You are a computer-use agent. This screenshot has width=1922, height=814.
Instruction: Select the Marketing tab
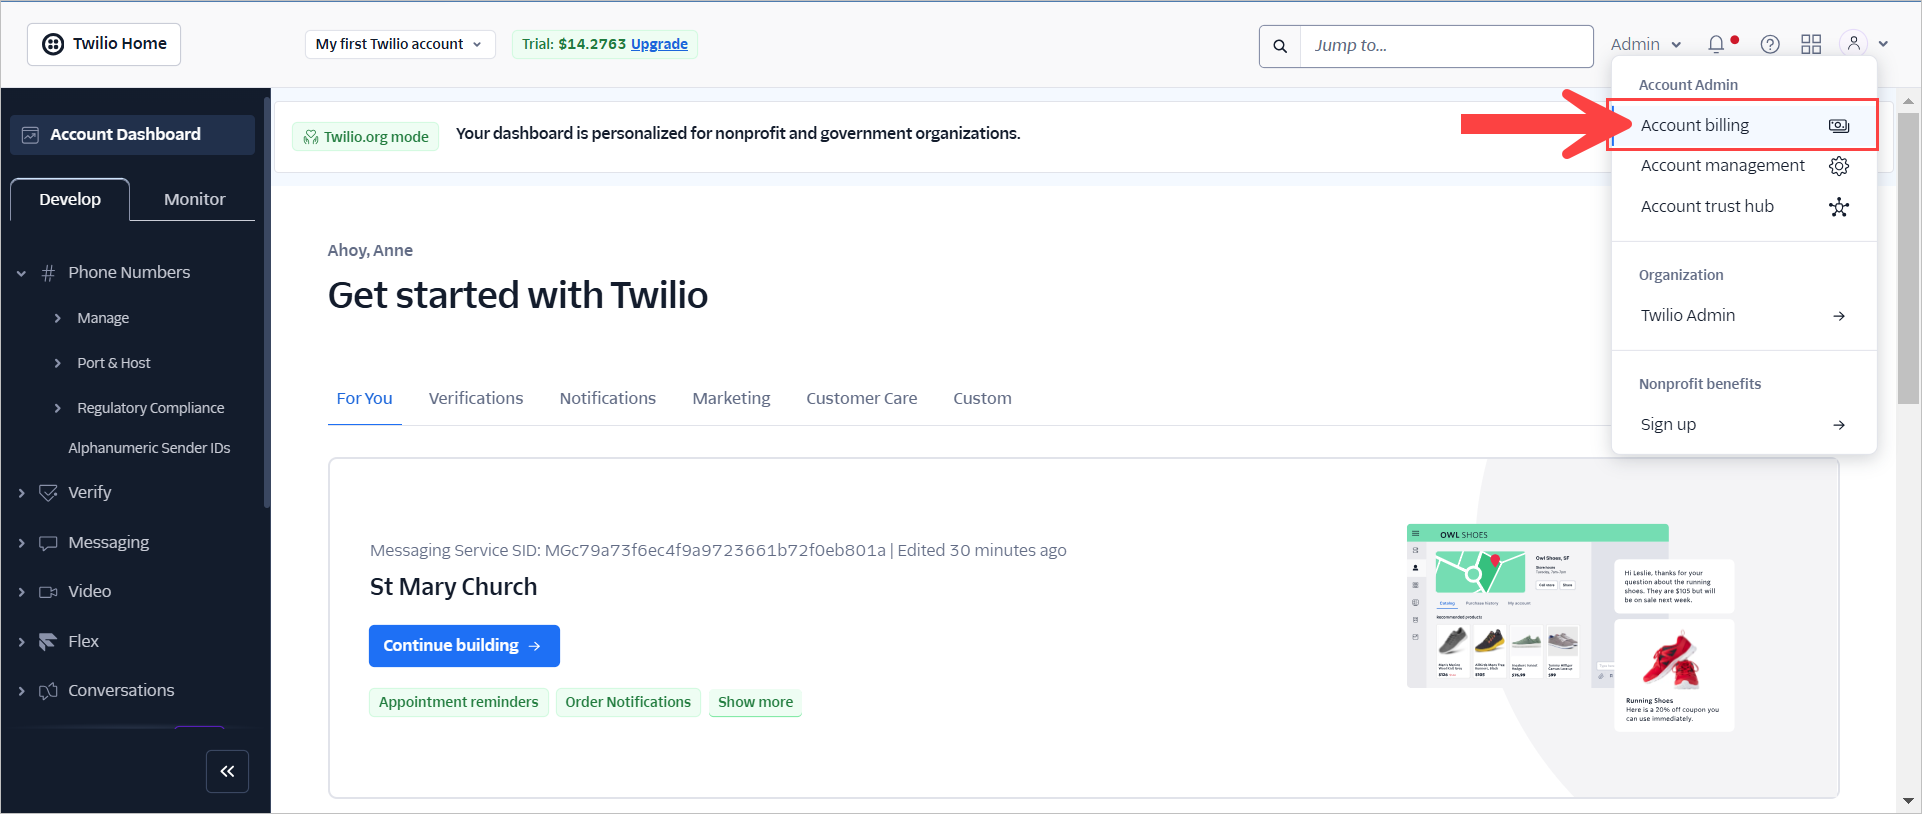click(731, 398)
